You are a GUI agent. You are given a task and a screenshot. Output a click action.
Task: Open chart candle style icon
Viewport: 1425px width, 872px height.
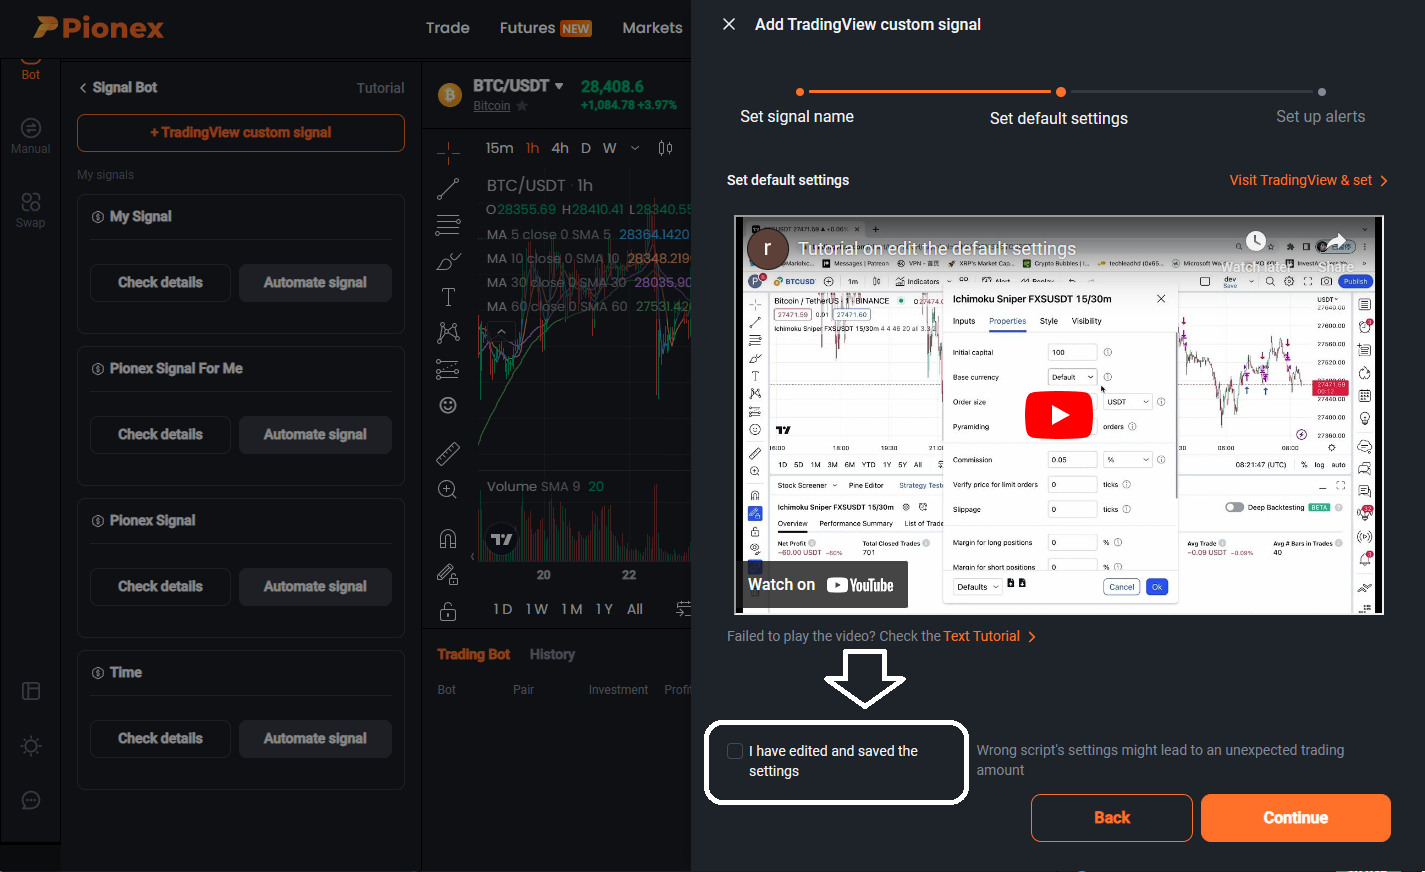pos(665,148)
